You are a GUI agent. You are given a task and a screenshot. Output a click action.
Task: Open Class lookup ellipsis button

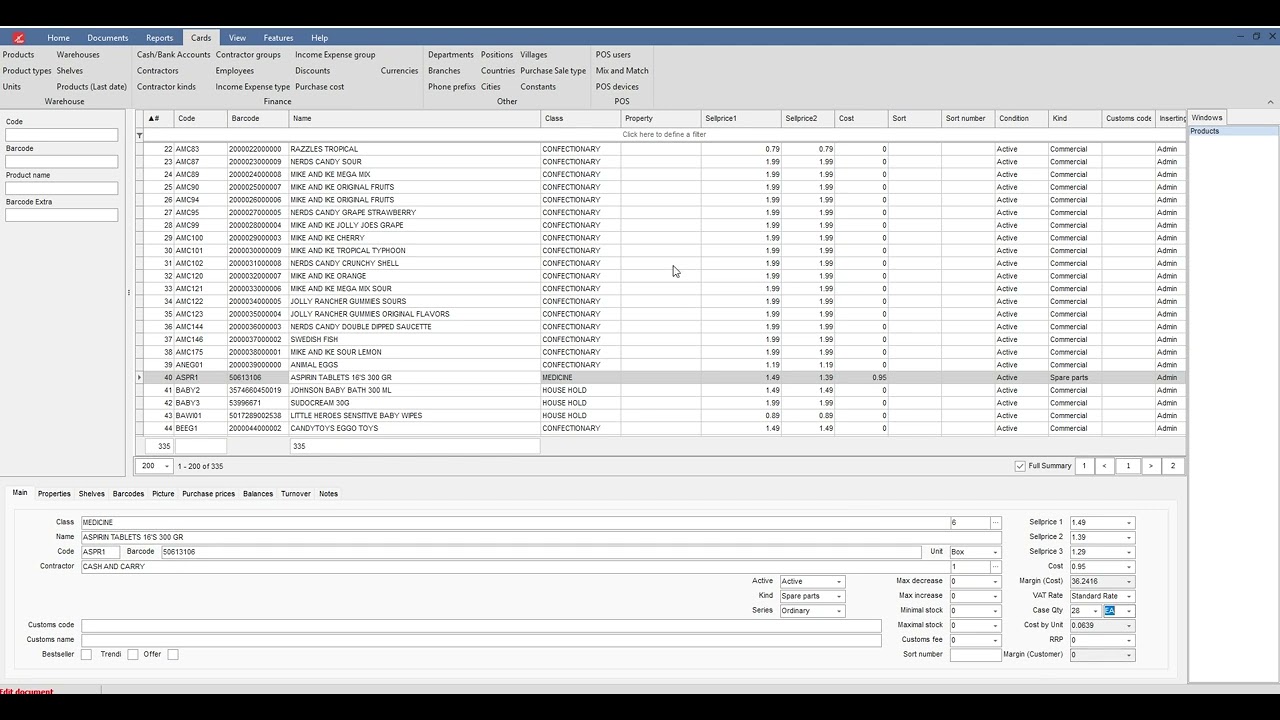coord(995,523)
